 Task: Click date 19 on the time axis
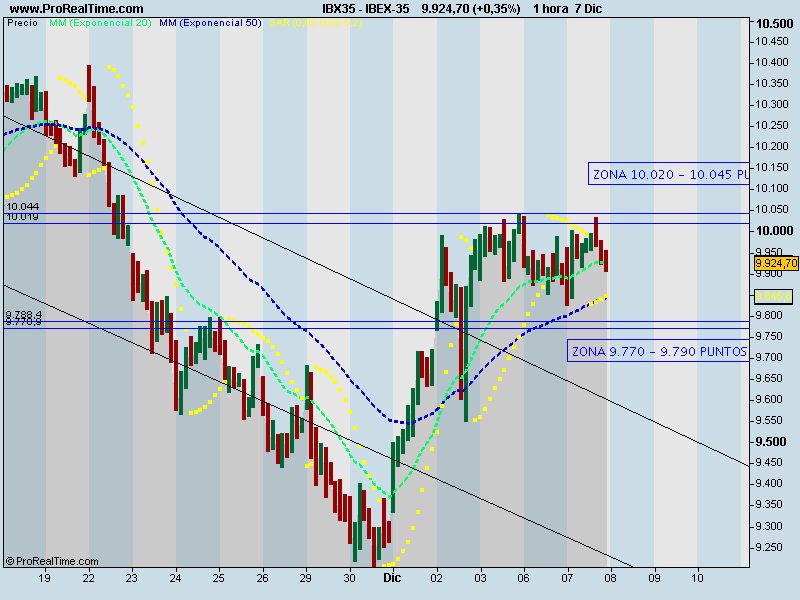44,578
